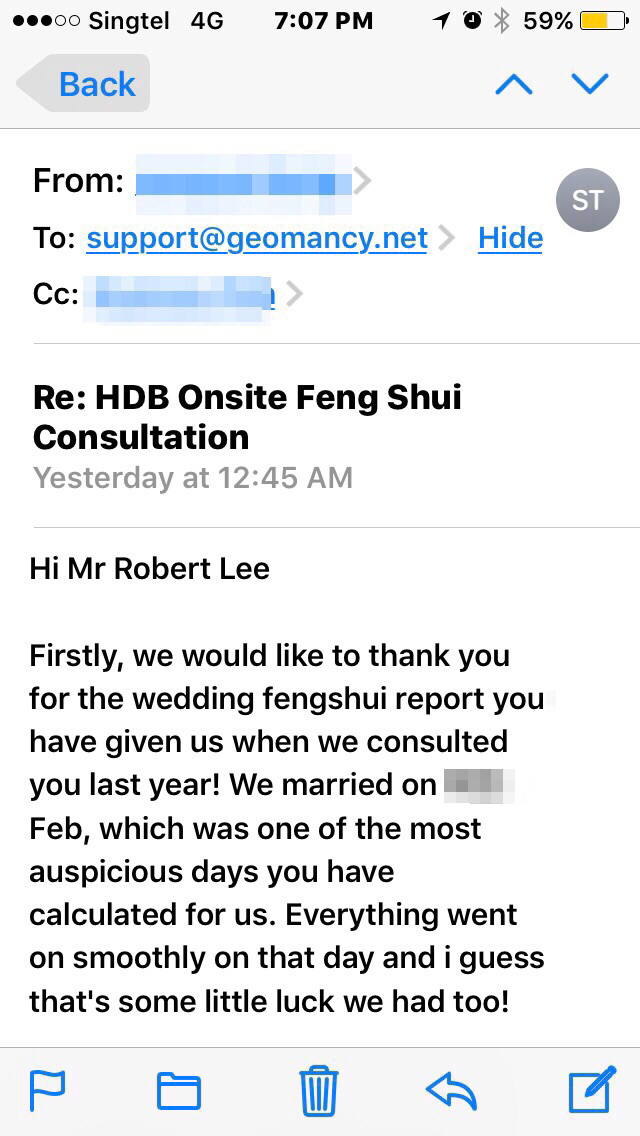Expand the To recipient chevron

point(446,238)
